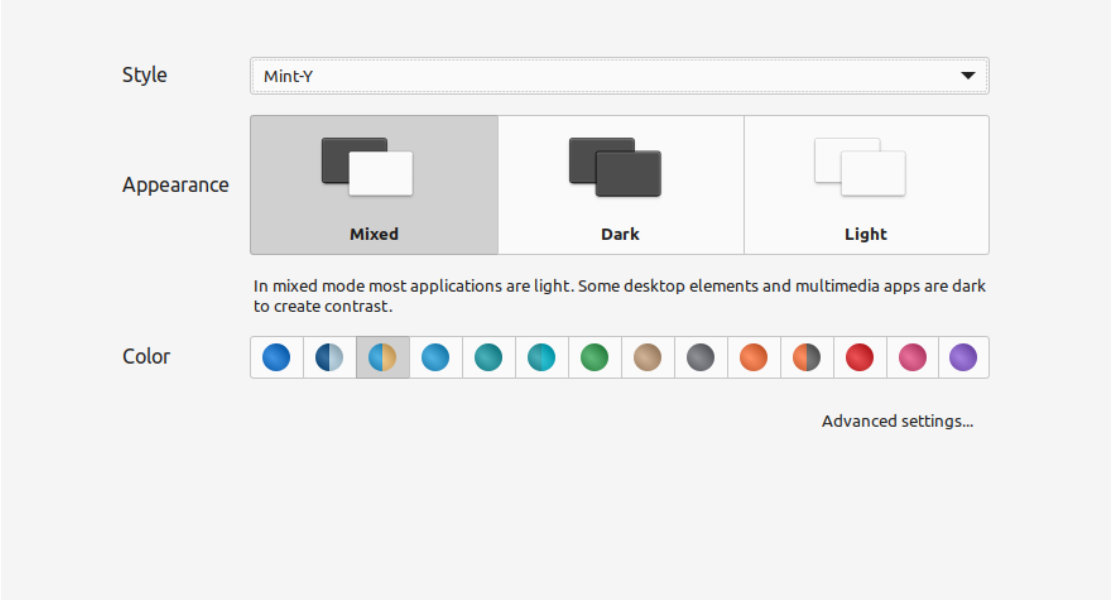The height and width of the screenshot is (600, 1113).
Task: Click the mixed mode description text
Action: pyautogui.click(x=619, y=296)
